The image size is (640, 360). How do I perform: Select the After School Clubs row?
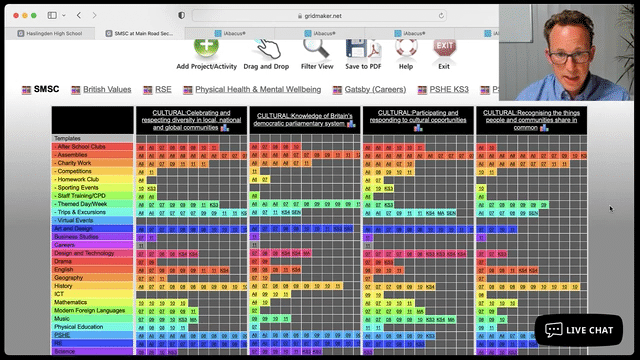tap(93, 147)
